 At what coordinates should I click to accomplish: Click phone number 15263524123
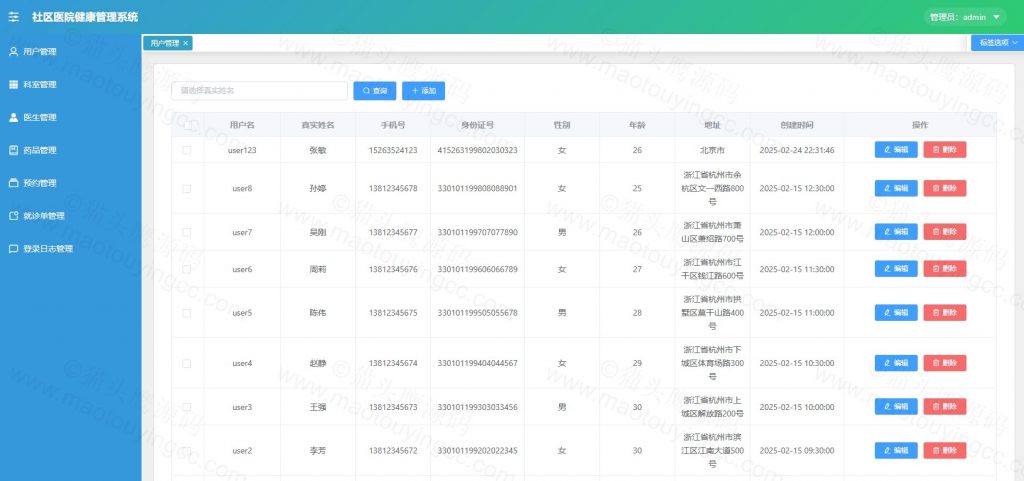tap(392, 150)
